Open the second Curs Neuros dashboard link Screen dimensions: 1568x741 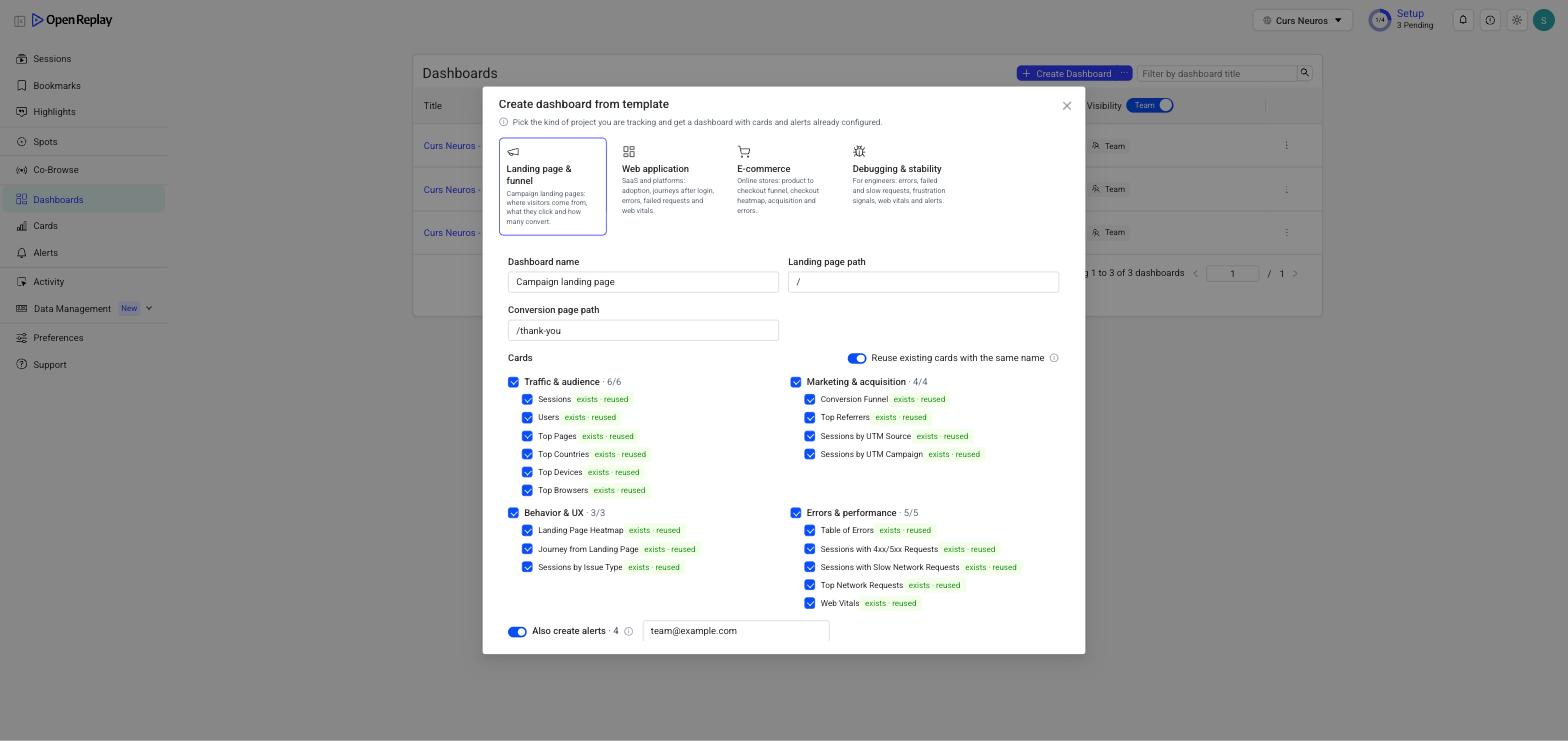pyautogui.click(x=451, y=190)
